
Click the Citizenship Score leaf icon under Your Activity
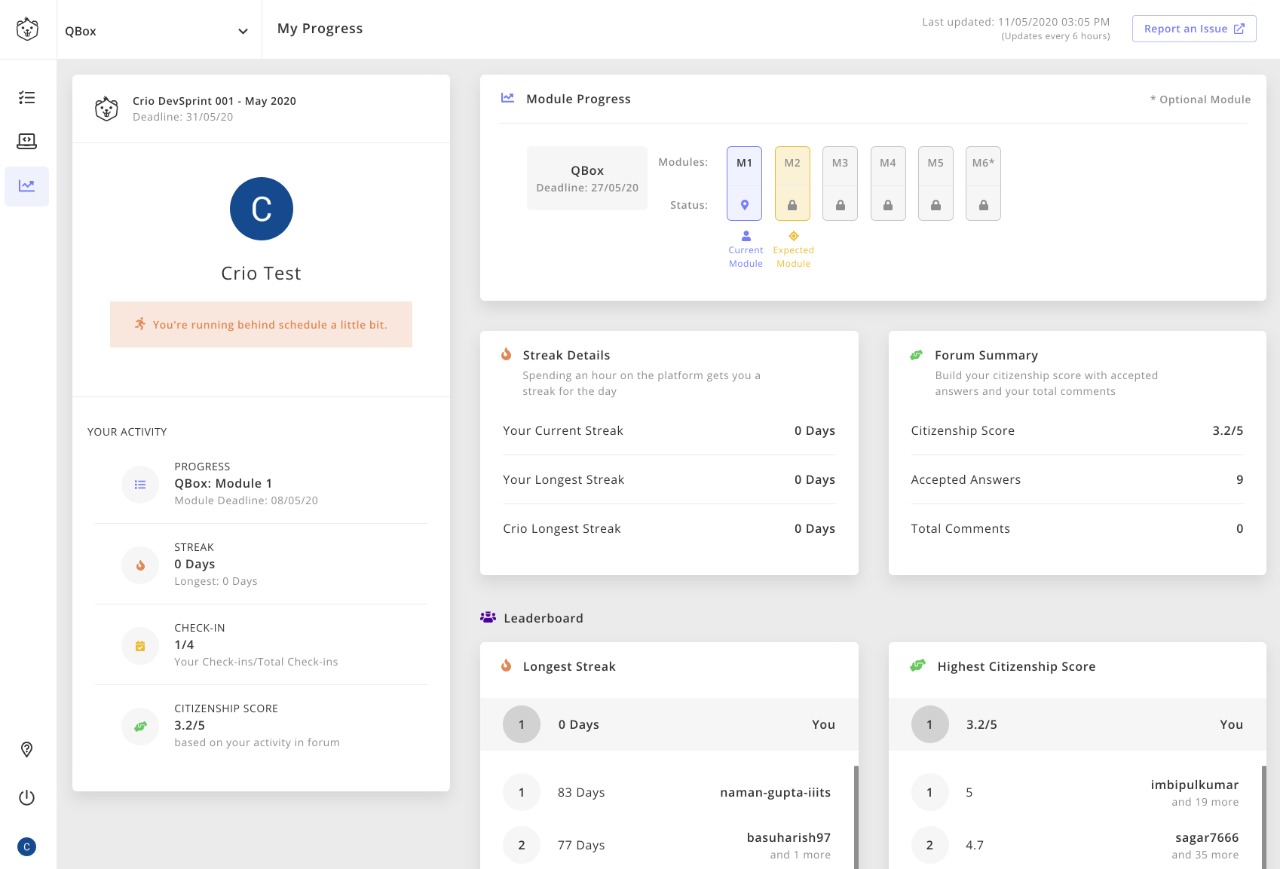click(140, 726)
